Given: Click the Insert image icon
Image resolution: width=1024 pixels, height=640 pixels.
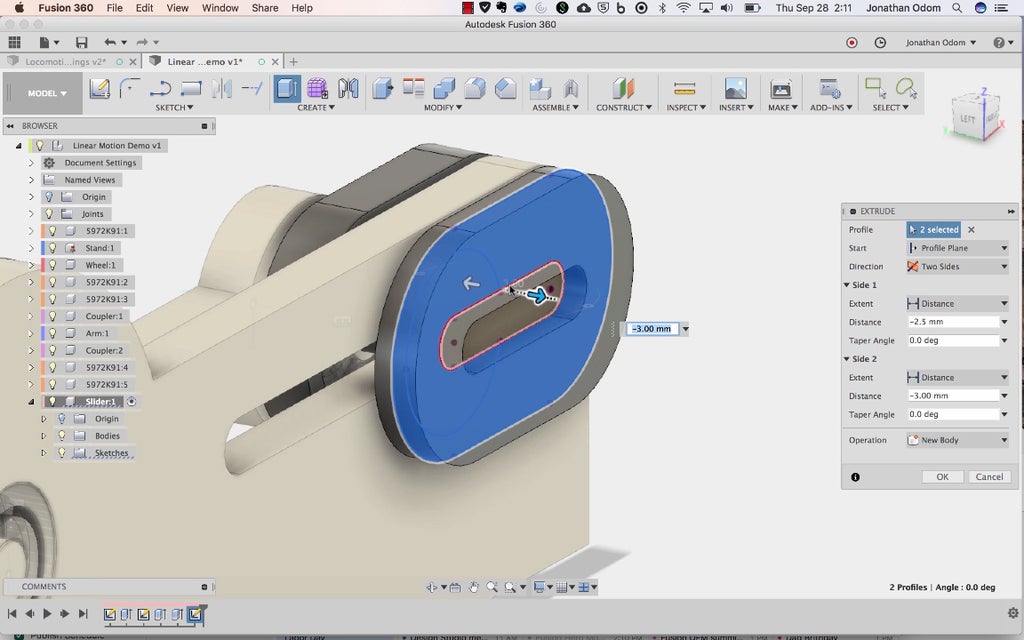Looking at the screenshot, I should [x=735, y=89].
